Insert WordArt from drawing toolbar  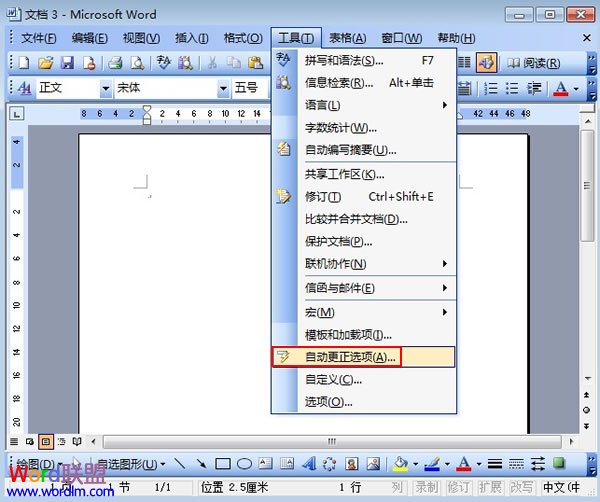point(308,464)
